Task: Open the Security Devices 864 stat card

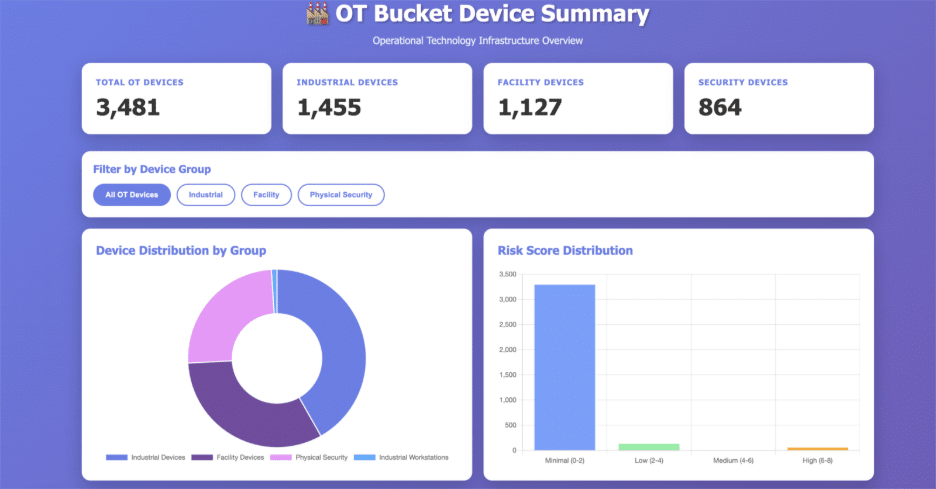Action: coord(778,98)
